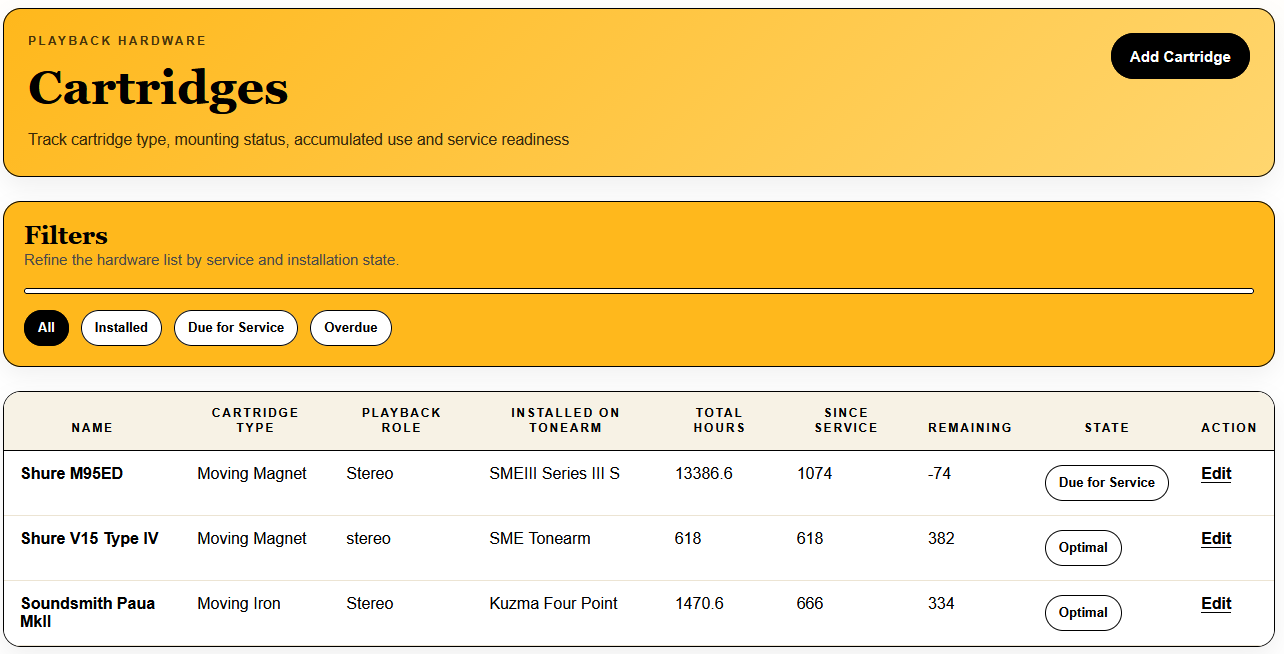
Task: Click since service value 666
Action: coord(810,604)
